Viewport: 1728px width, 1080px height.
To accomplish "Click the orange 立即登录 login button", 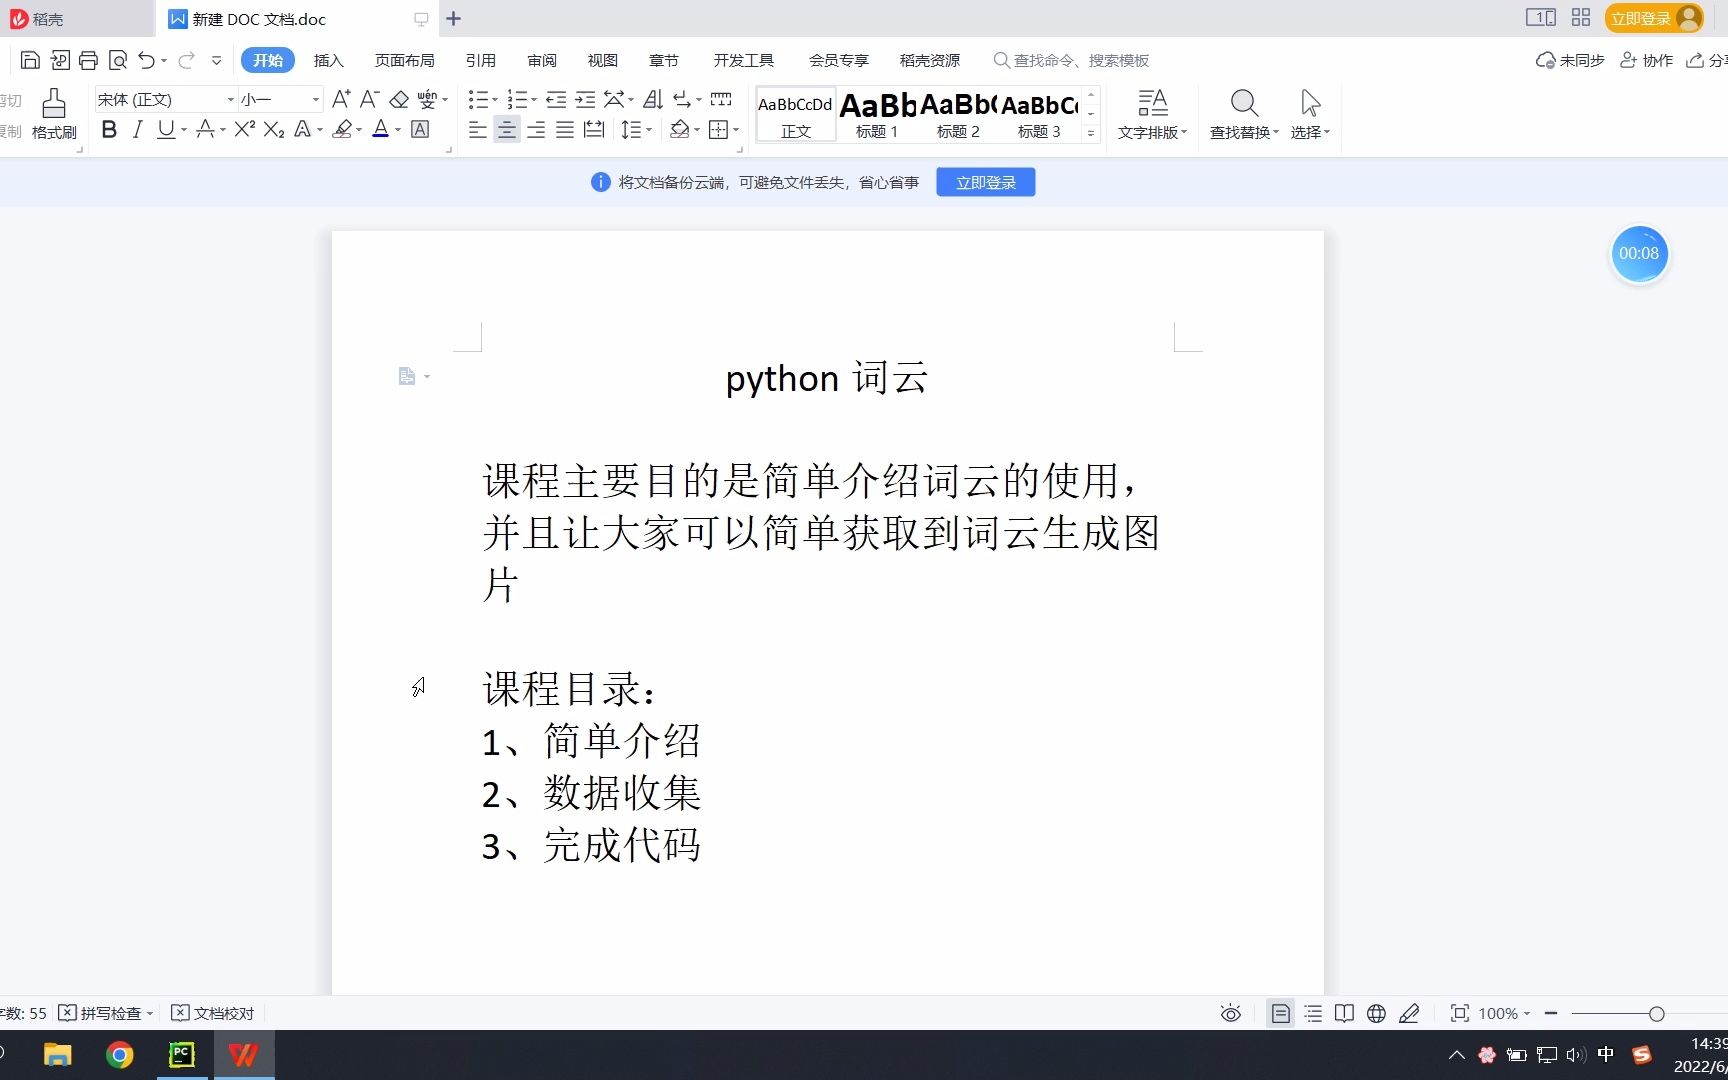I will (1653, 18).
